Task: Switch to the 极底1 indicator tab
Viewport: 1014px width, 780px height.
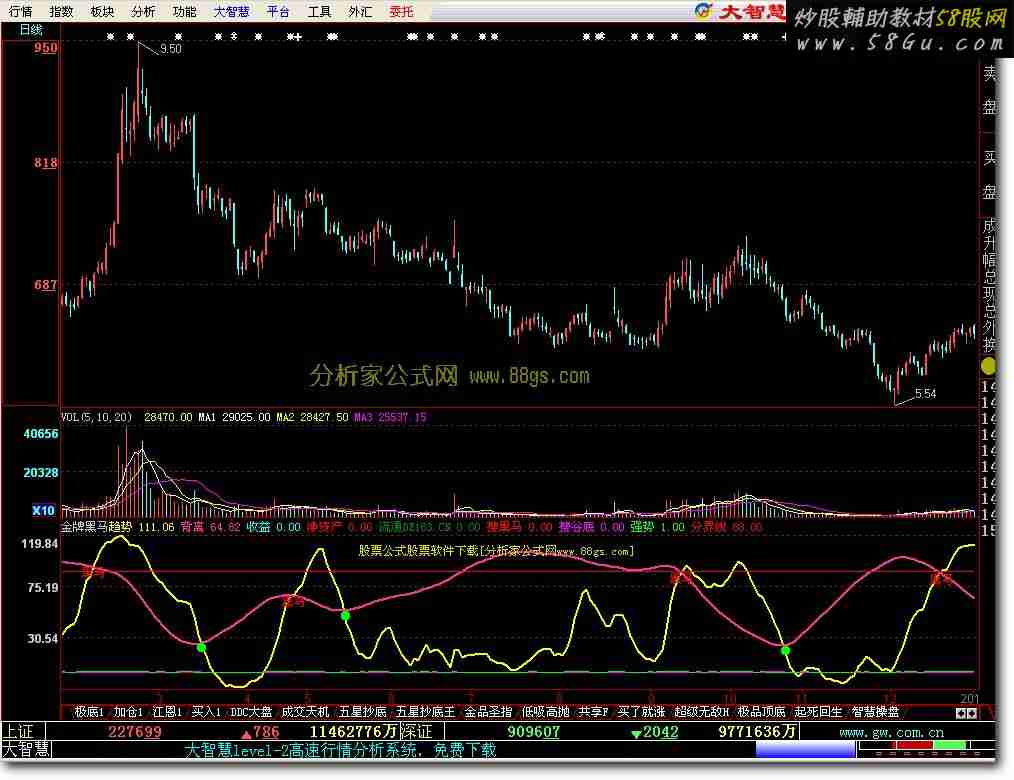Action: tap(89, 711)
